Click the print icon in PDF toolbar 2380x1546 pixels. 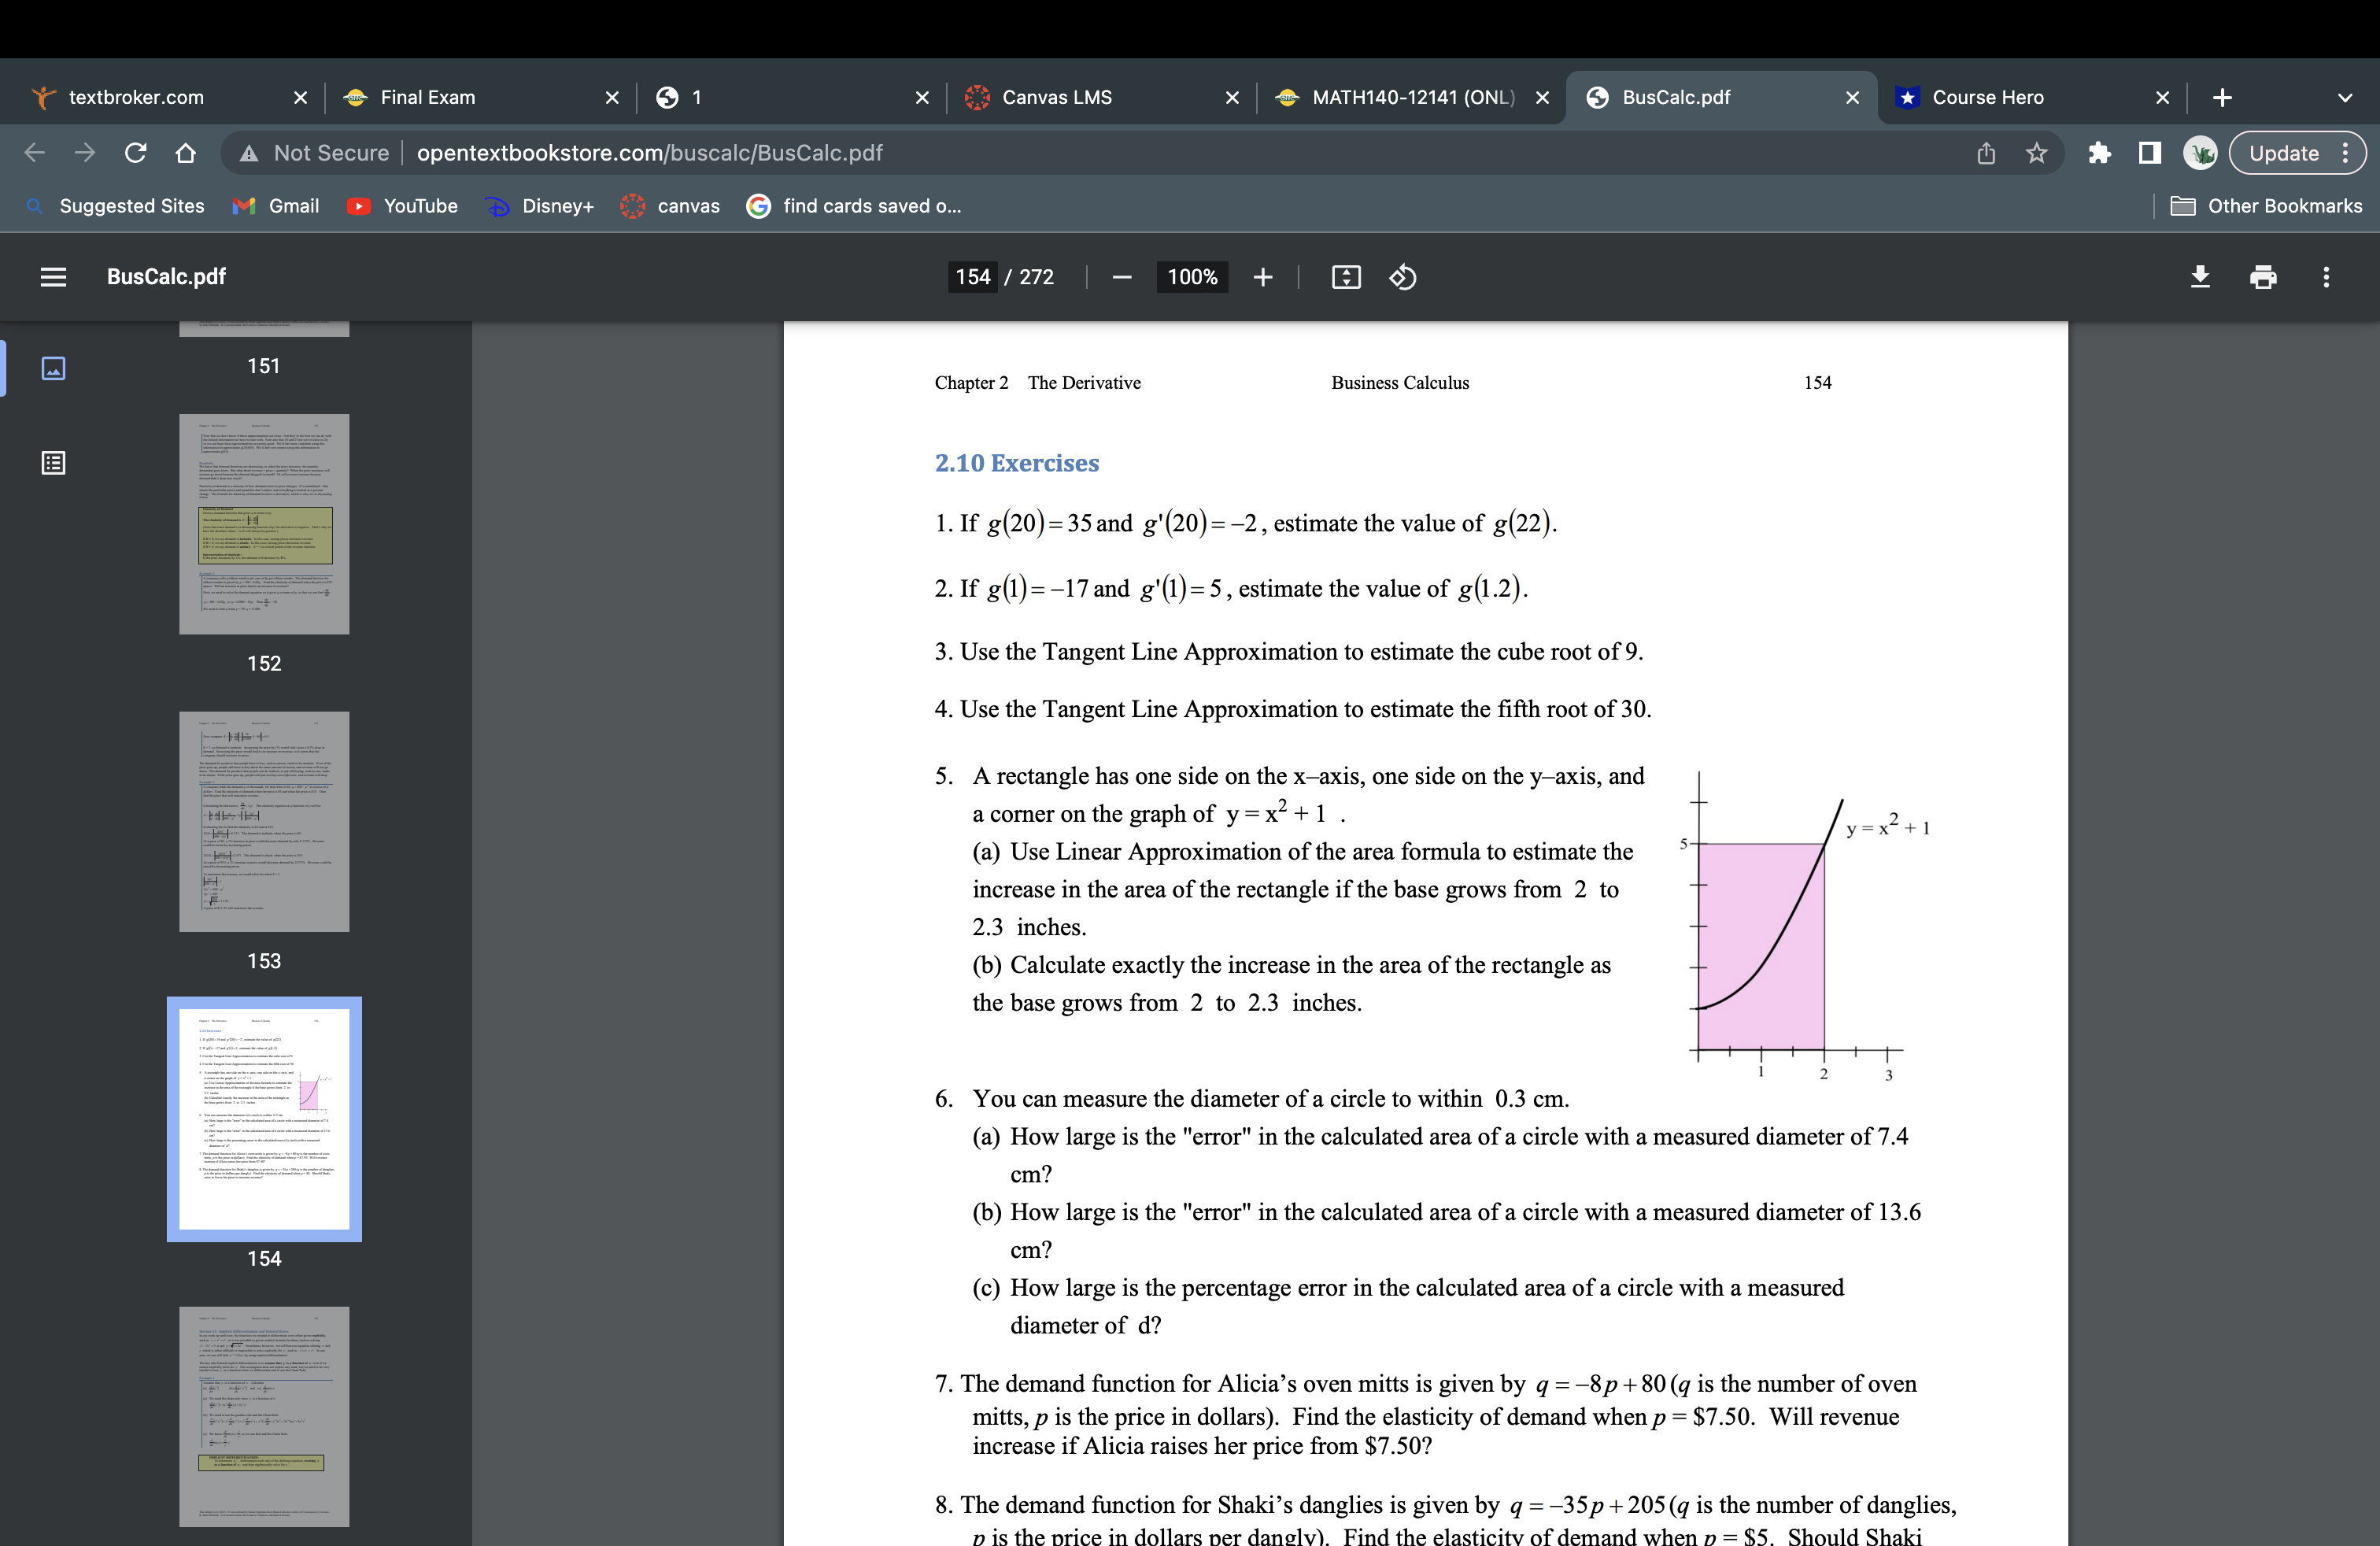click(2263, 277)
